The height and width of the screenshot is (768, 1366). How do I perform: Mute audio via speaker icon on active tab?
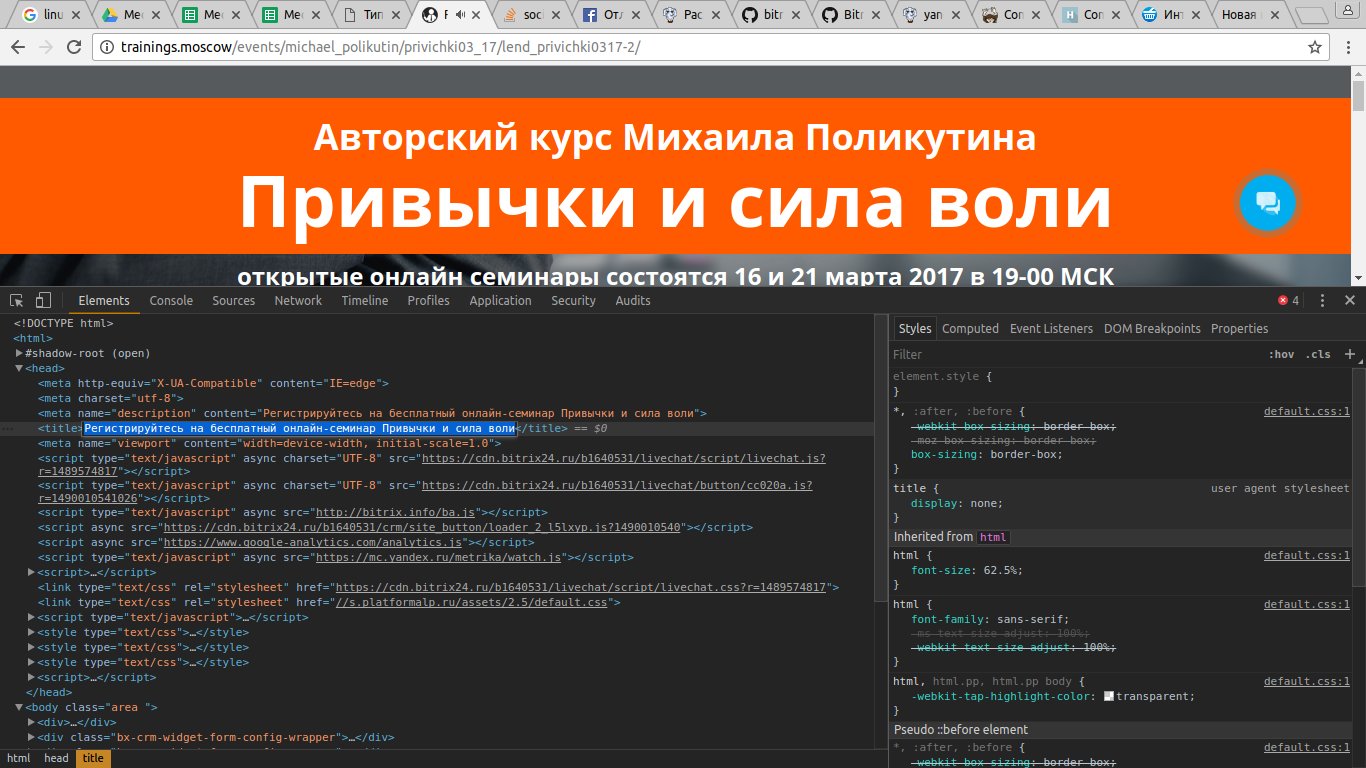pyautogui.click(x=459, y=15)
